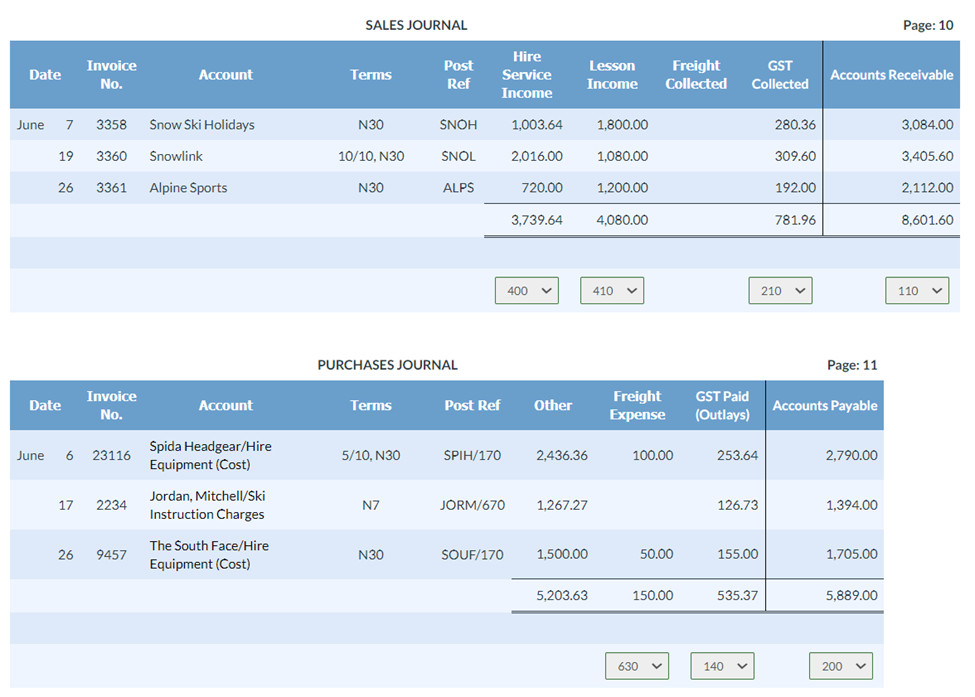
Task: Open the 630 dropdown in the Purchases Journal
Action: [x=637, y=665]
